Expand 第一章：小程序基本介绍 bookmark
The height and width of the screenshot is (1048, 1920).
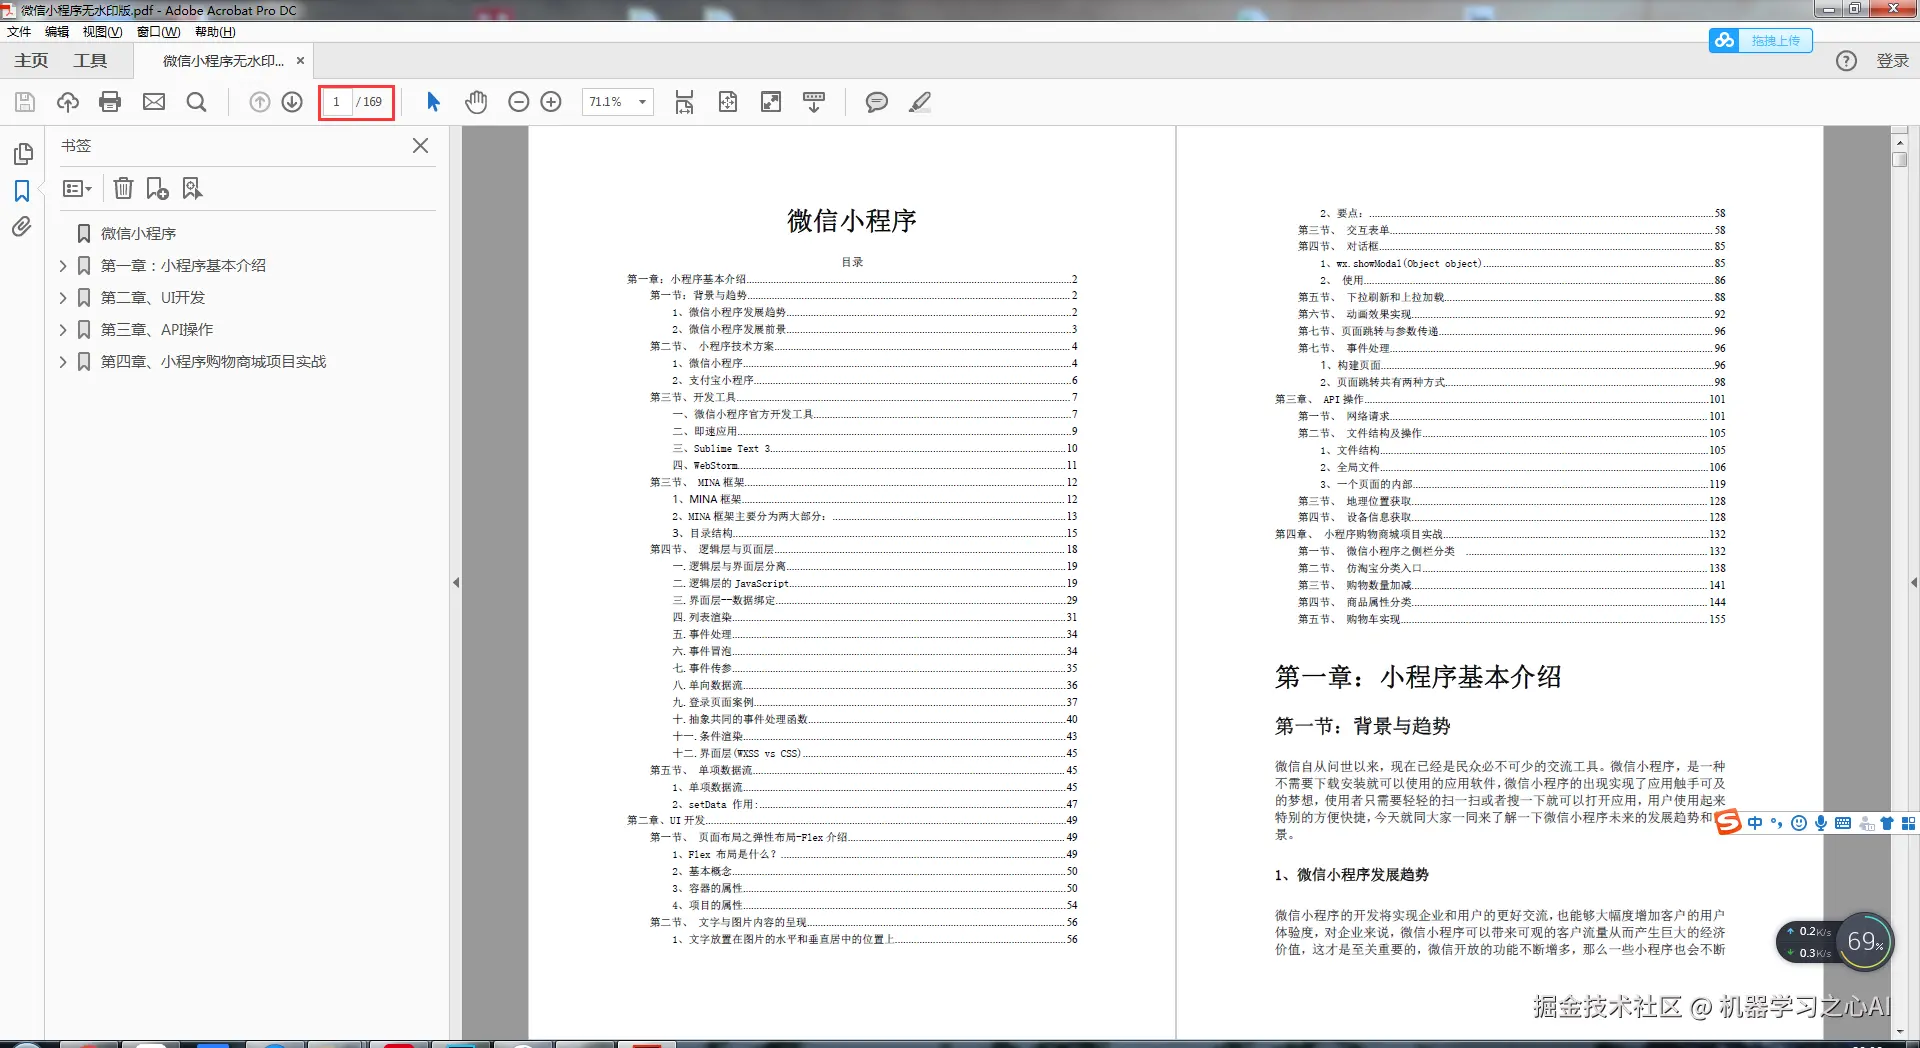[x=63, y=266]
